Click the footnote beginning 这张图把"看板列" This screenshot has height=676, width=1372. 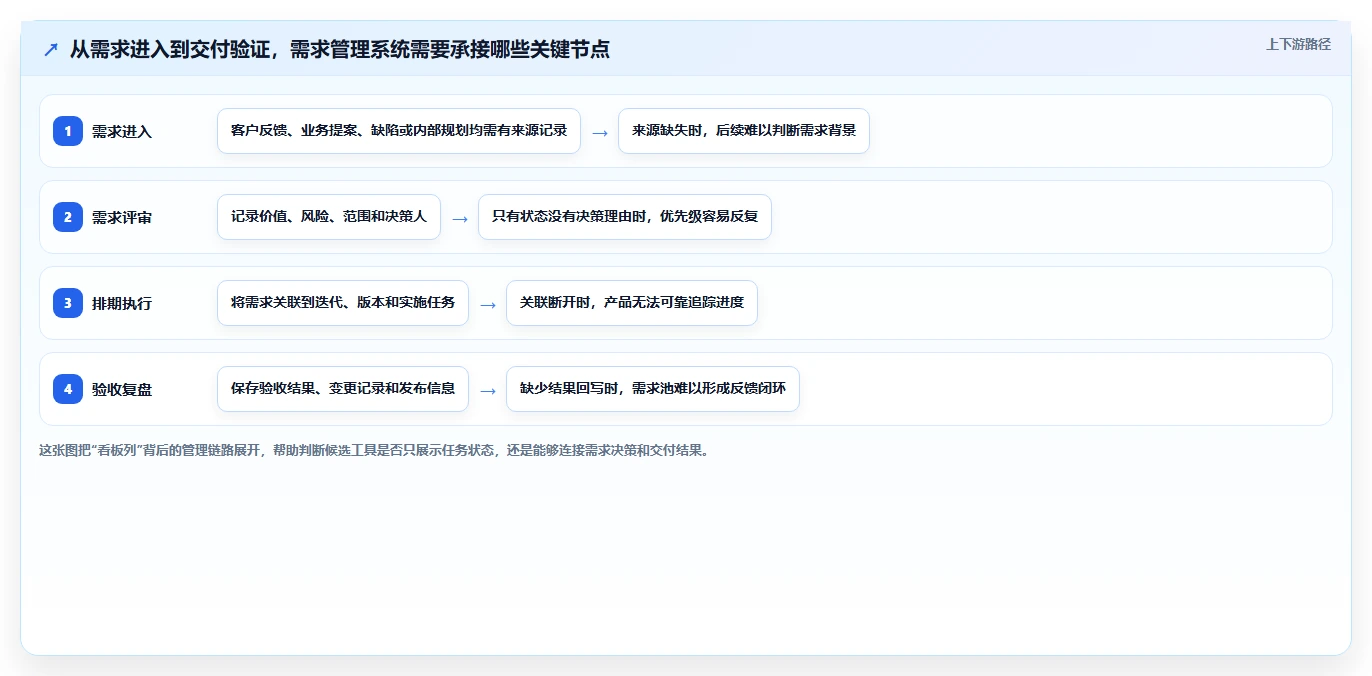(376, 450)
